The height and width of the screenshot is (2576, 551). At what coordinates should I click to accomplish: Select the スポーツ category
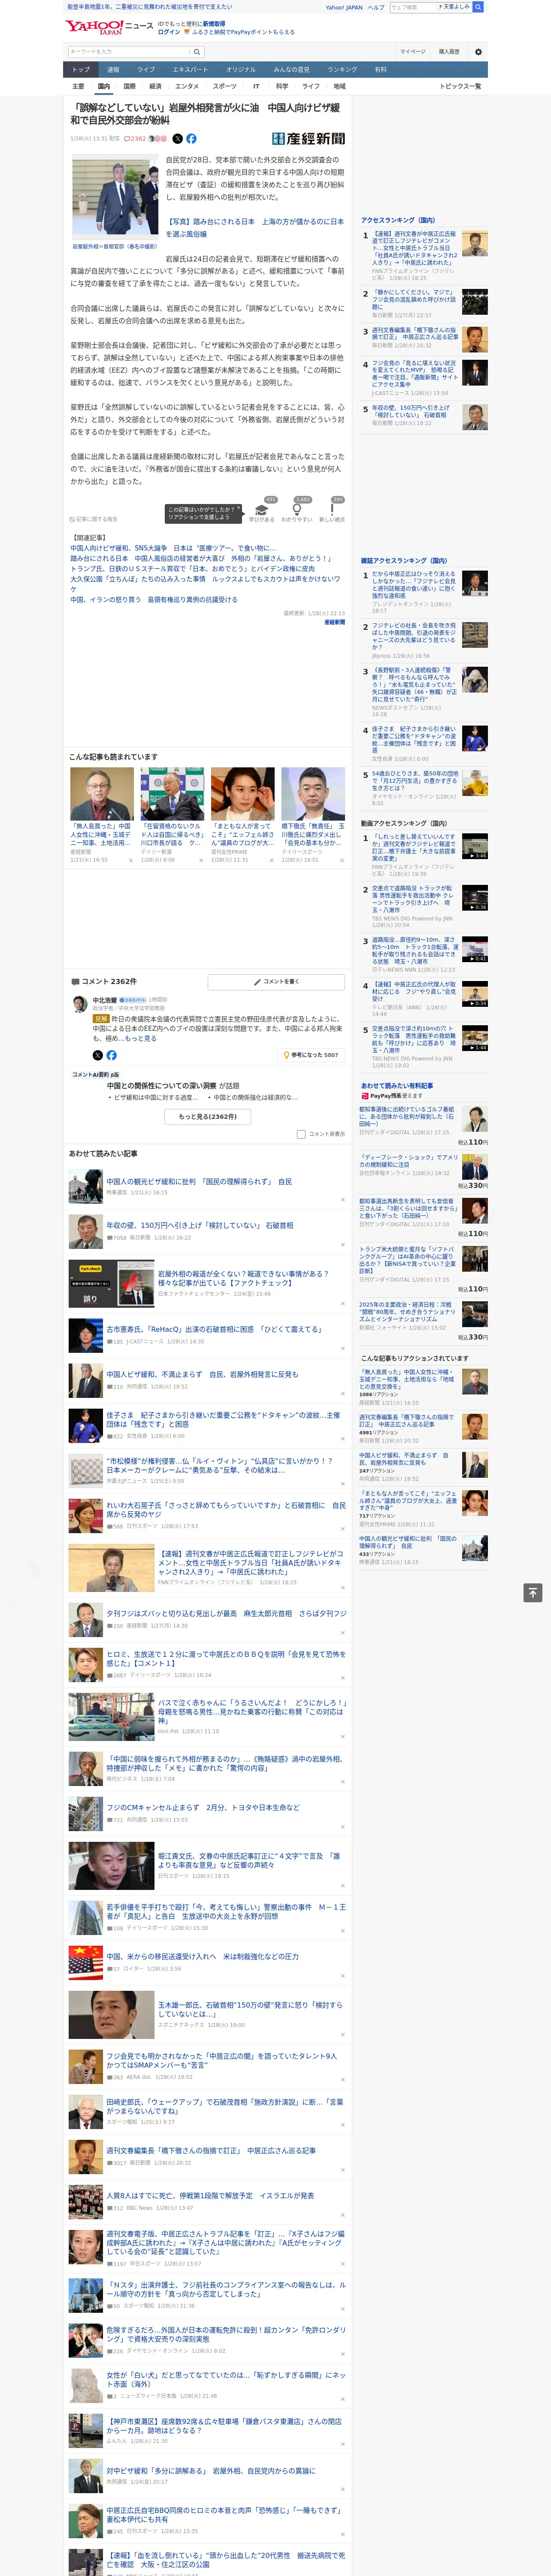[x=225, y=86]
